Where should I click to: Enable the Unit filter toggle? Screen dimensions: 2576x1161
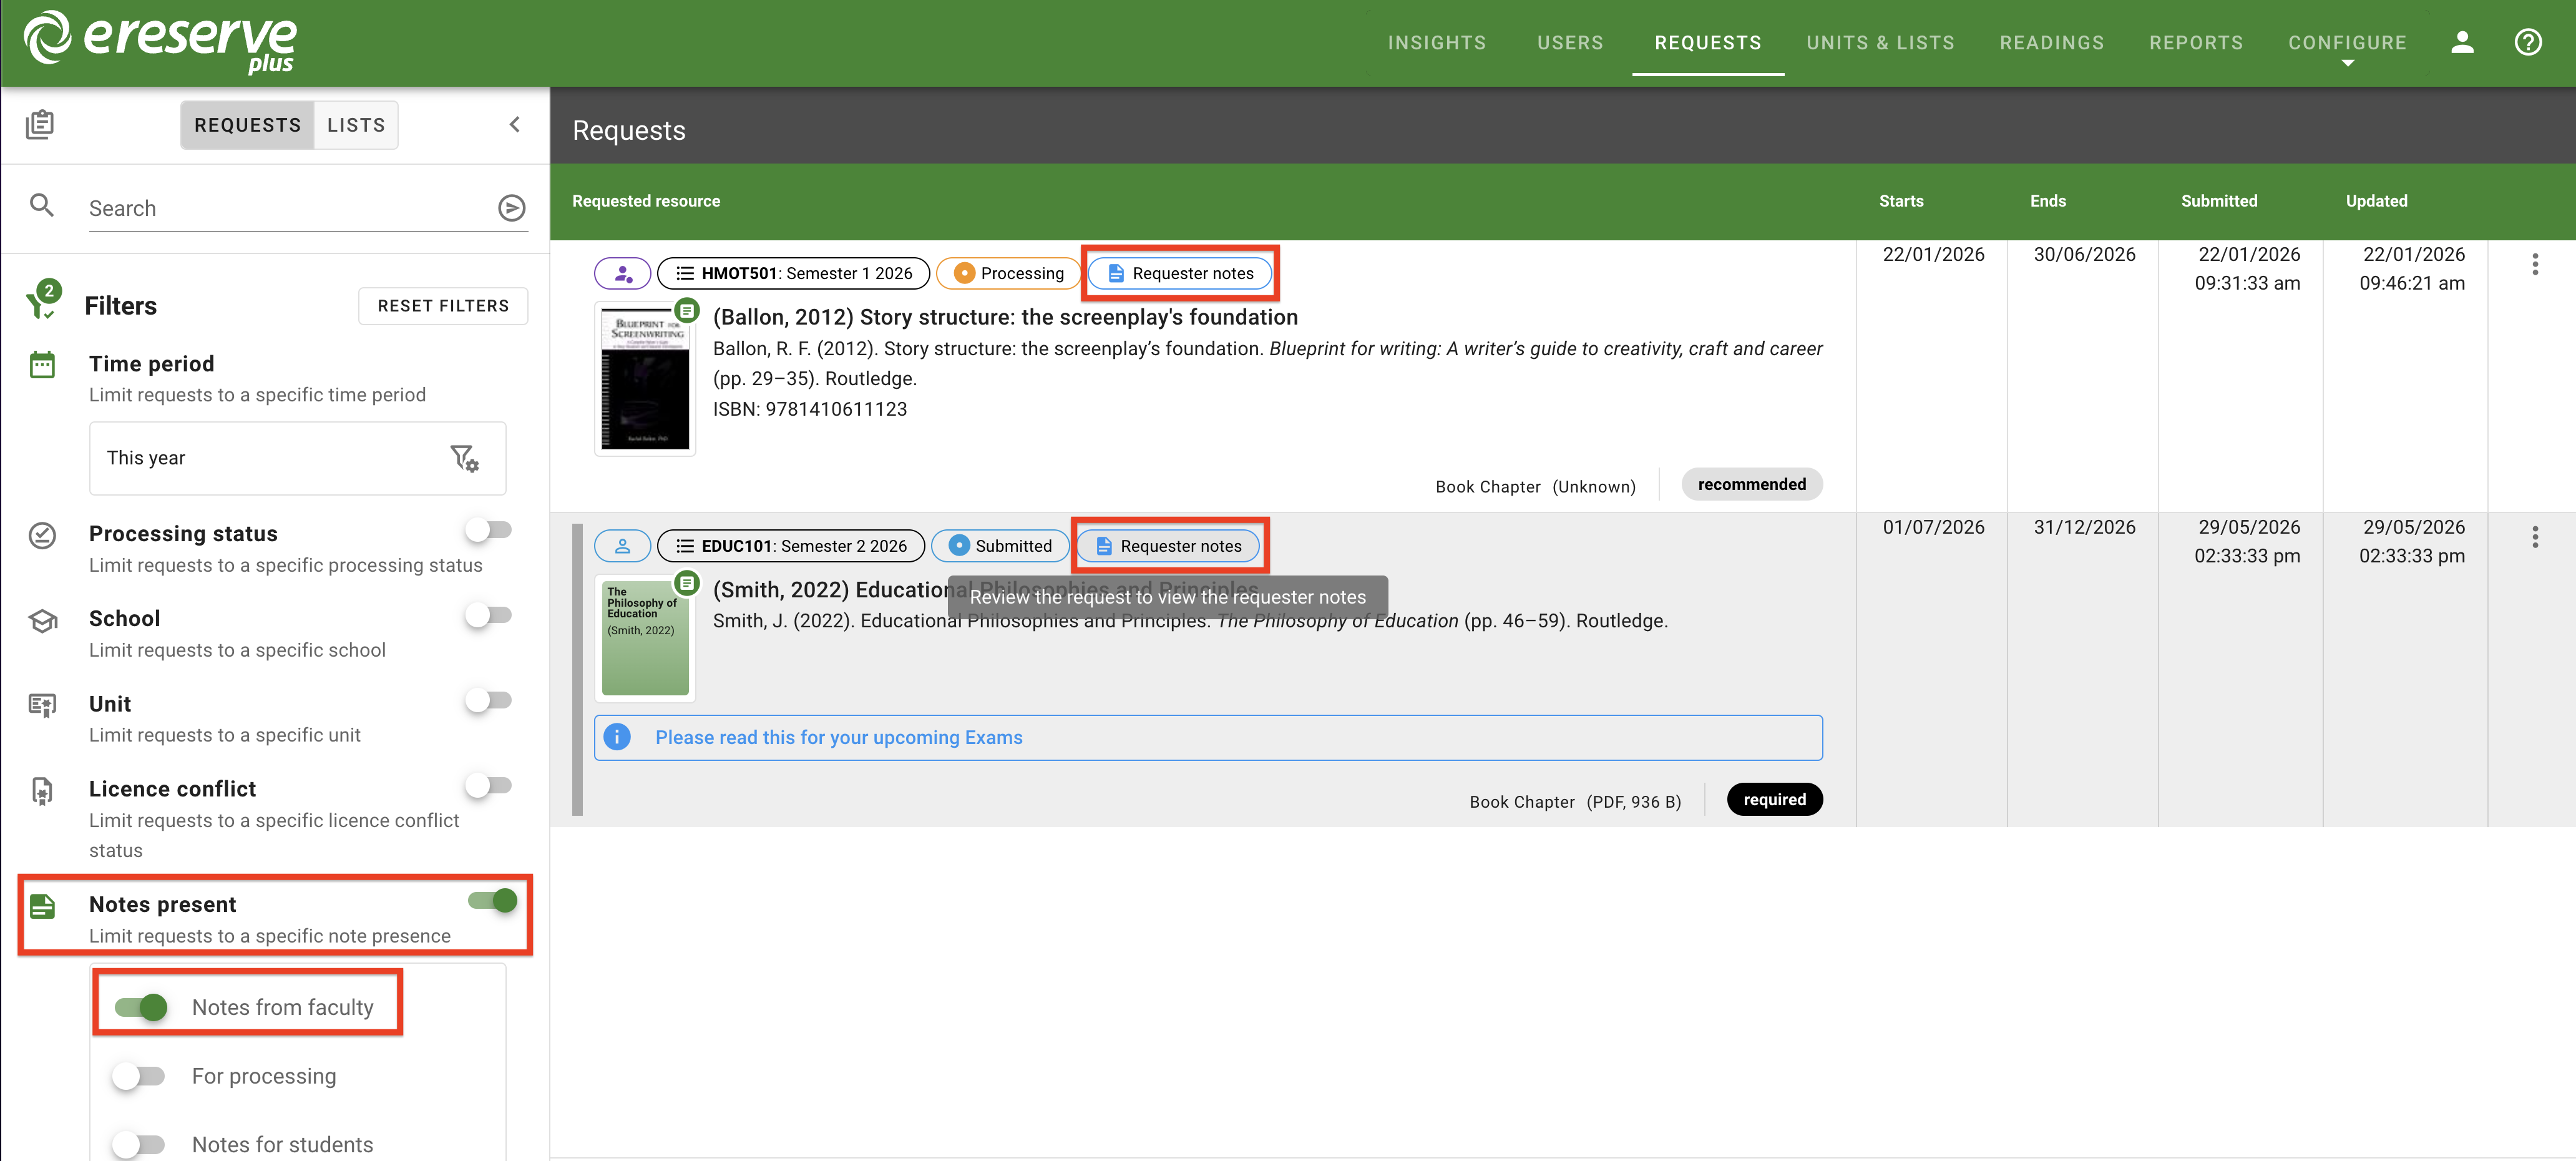point(489,700)
